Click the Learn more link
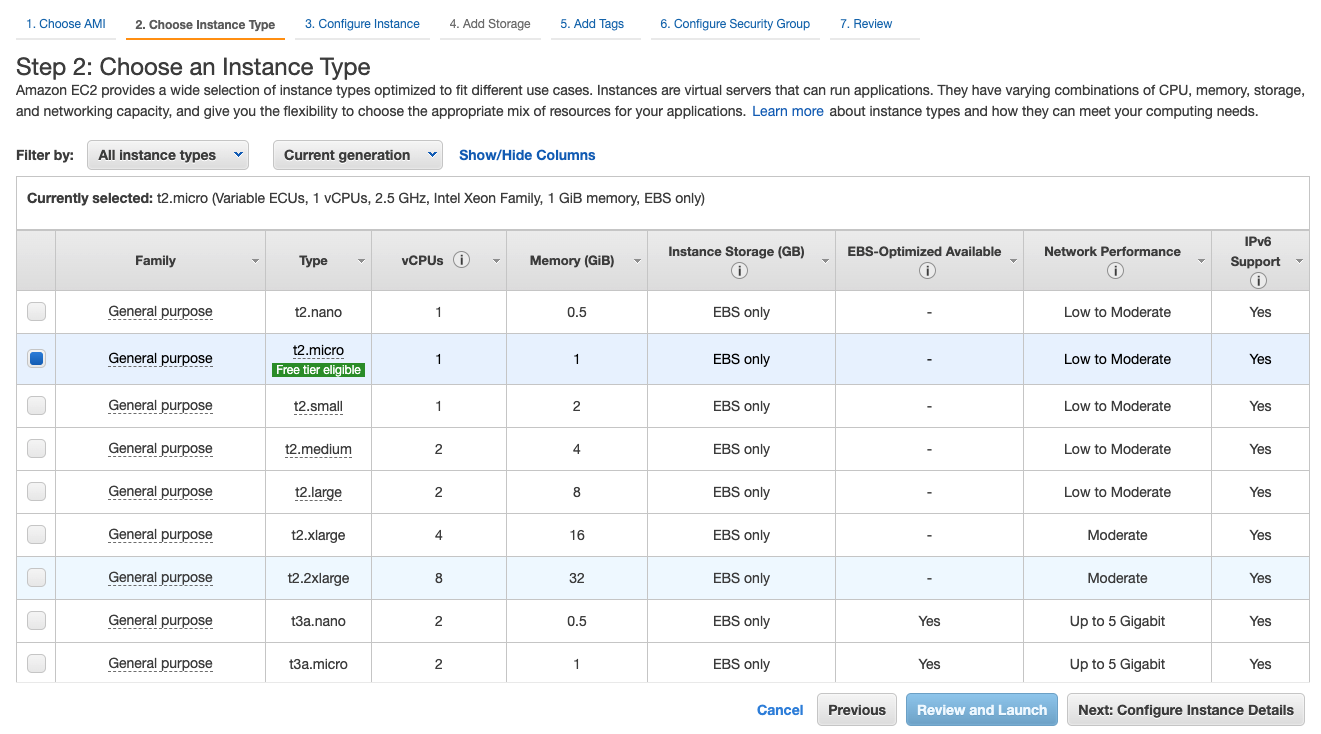Screen dimensions: 1321x734 [x=788, y=111]
